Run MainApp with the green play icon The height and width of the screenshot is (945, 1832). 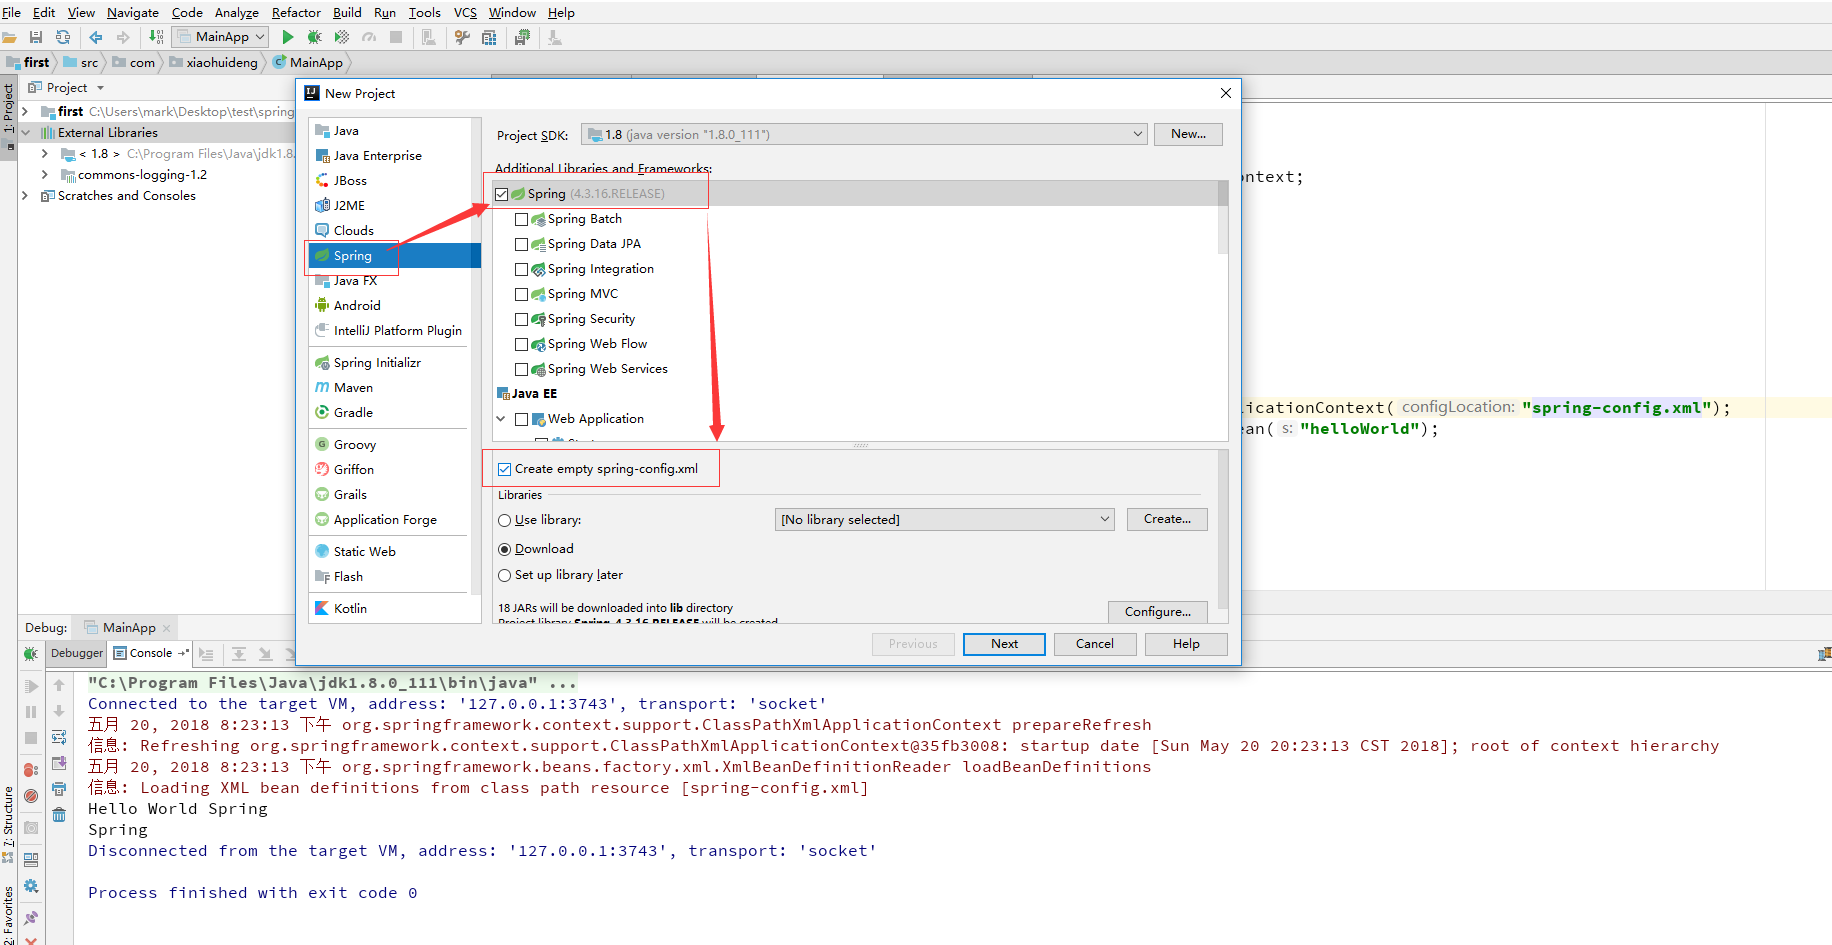pos(288,37)
